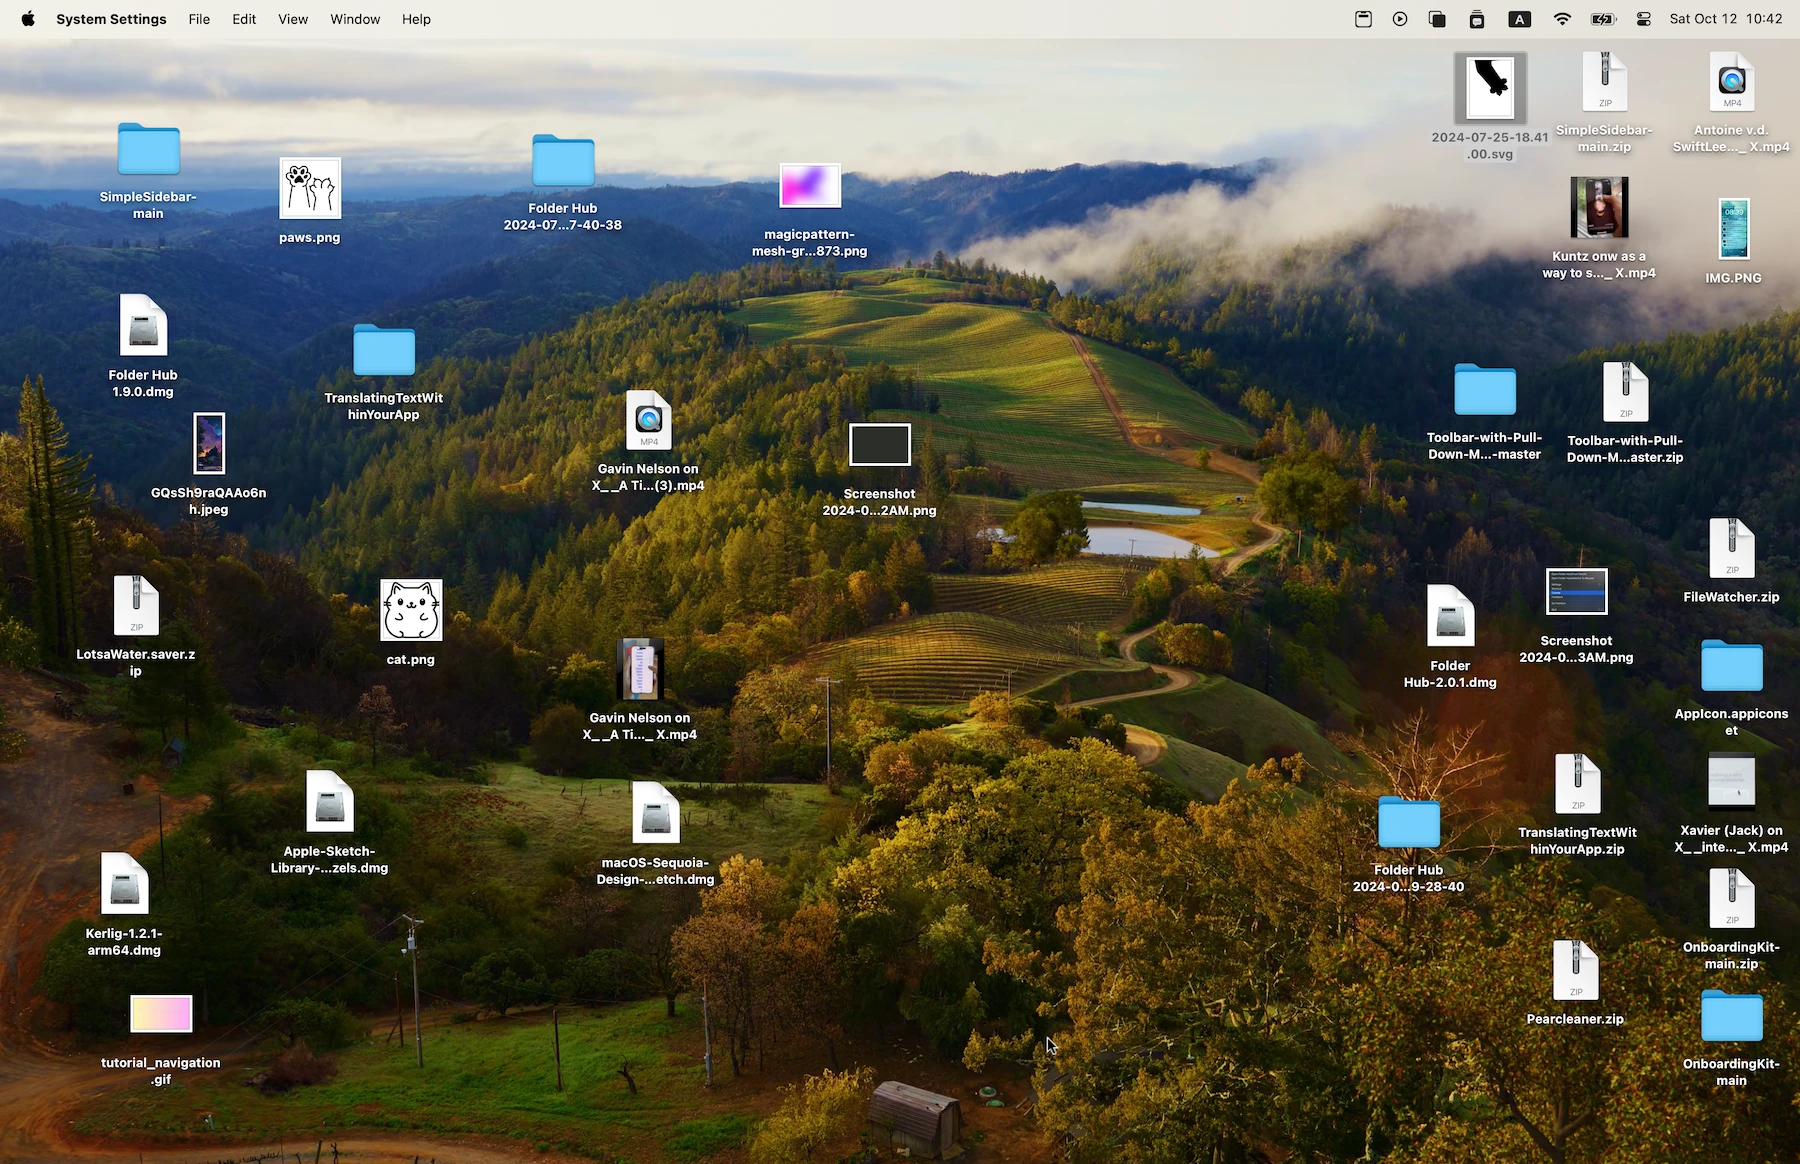1800x1164 pixels.
Task: Select Toolbar-with-Pull-Down-M...-master folder
Action: click(x=1485, y=390)
